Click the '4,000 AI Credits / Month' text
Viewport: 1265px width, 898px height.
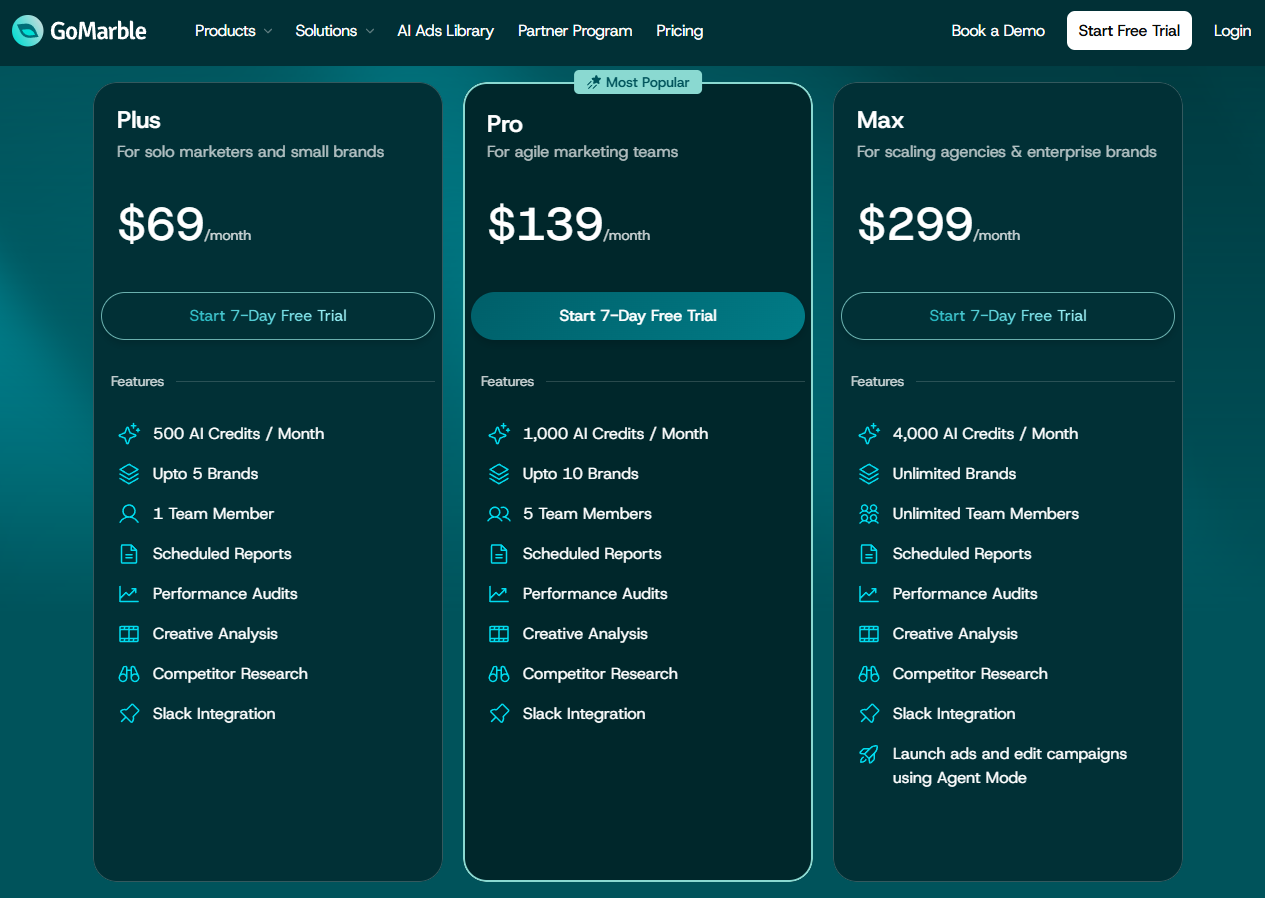[x=986, y=434]
